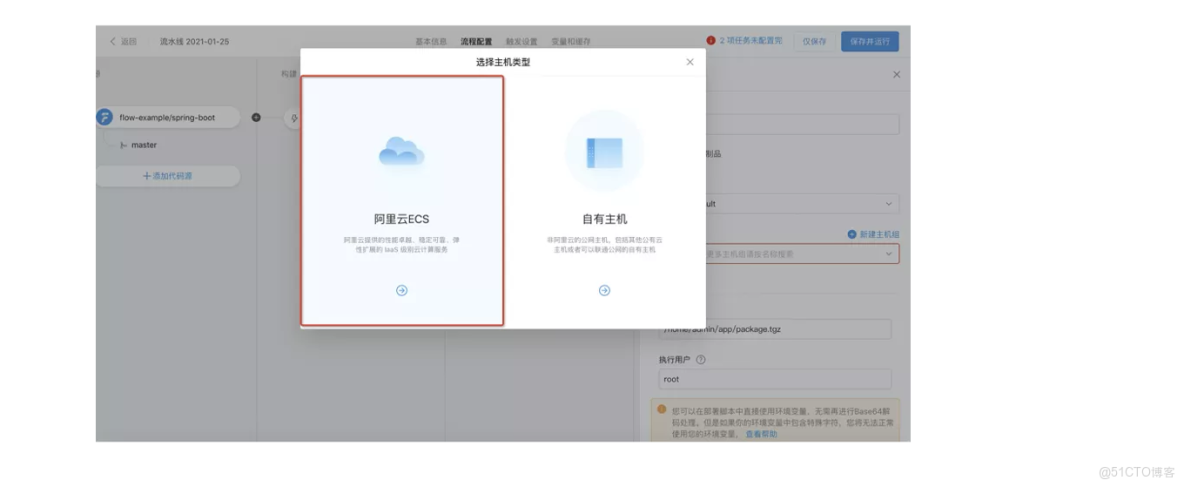Open the 查看帮助 link
Screen dimensions: 1184x487
coord(761,434)
